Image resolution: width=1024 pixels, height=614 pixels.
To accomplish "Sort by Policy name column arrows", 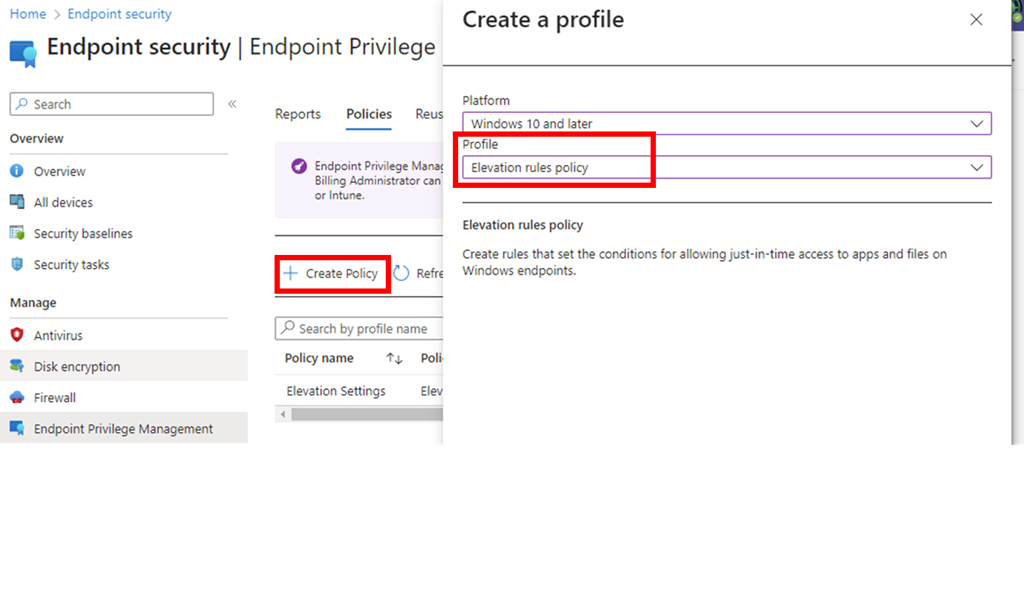I will click(394, 358).
